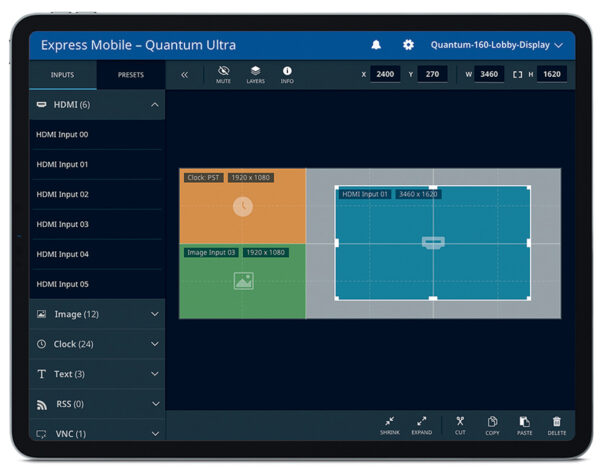Select HDMI Input 03 from list
605x471 pixels.
pyautogui.click(x=62, y=224)
